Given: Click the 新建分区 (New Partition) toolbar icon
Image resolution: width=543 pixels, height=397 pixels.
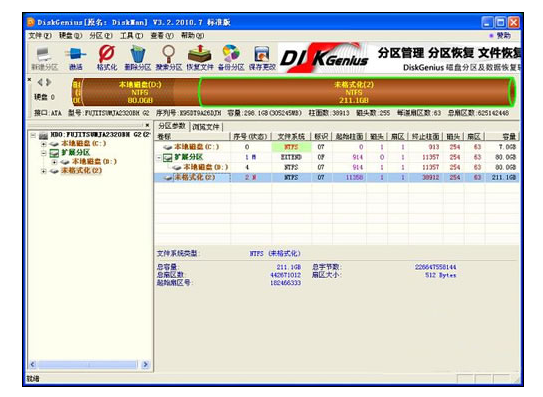Looking at the screenshot, I should click(x=44, y=58).
